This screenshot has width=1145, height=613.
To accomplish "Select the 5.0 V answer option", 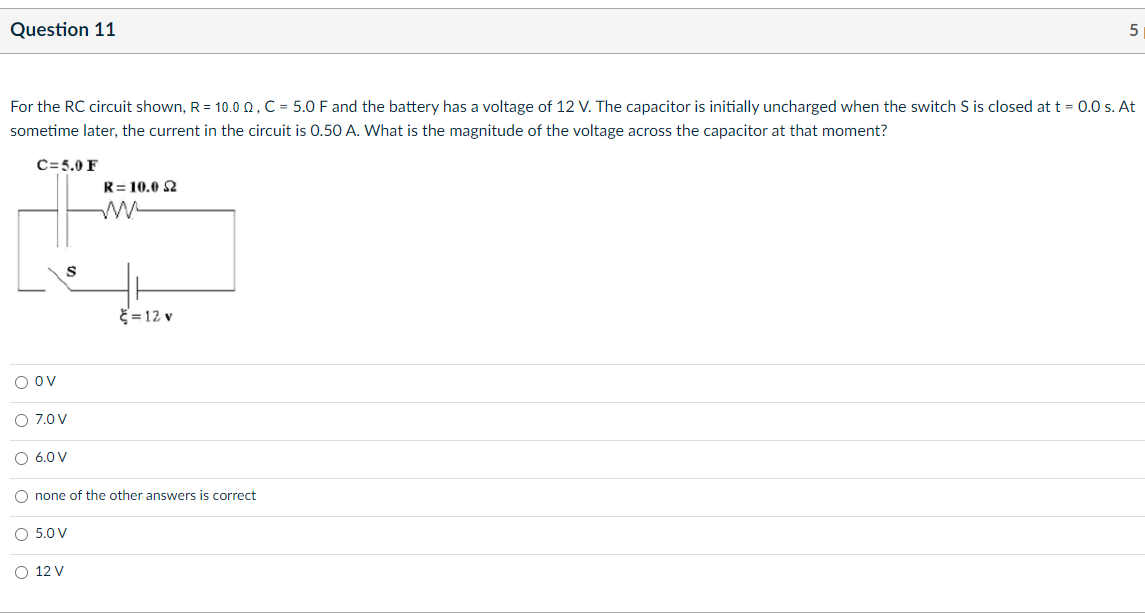I will coord(21,533).
